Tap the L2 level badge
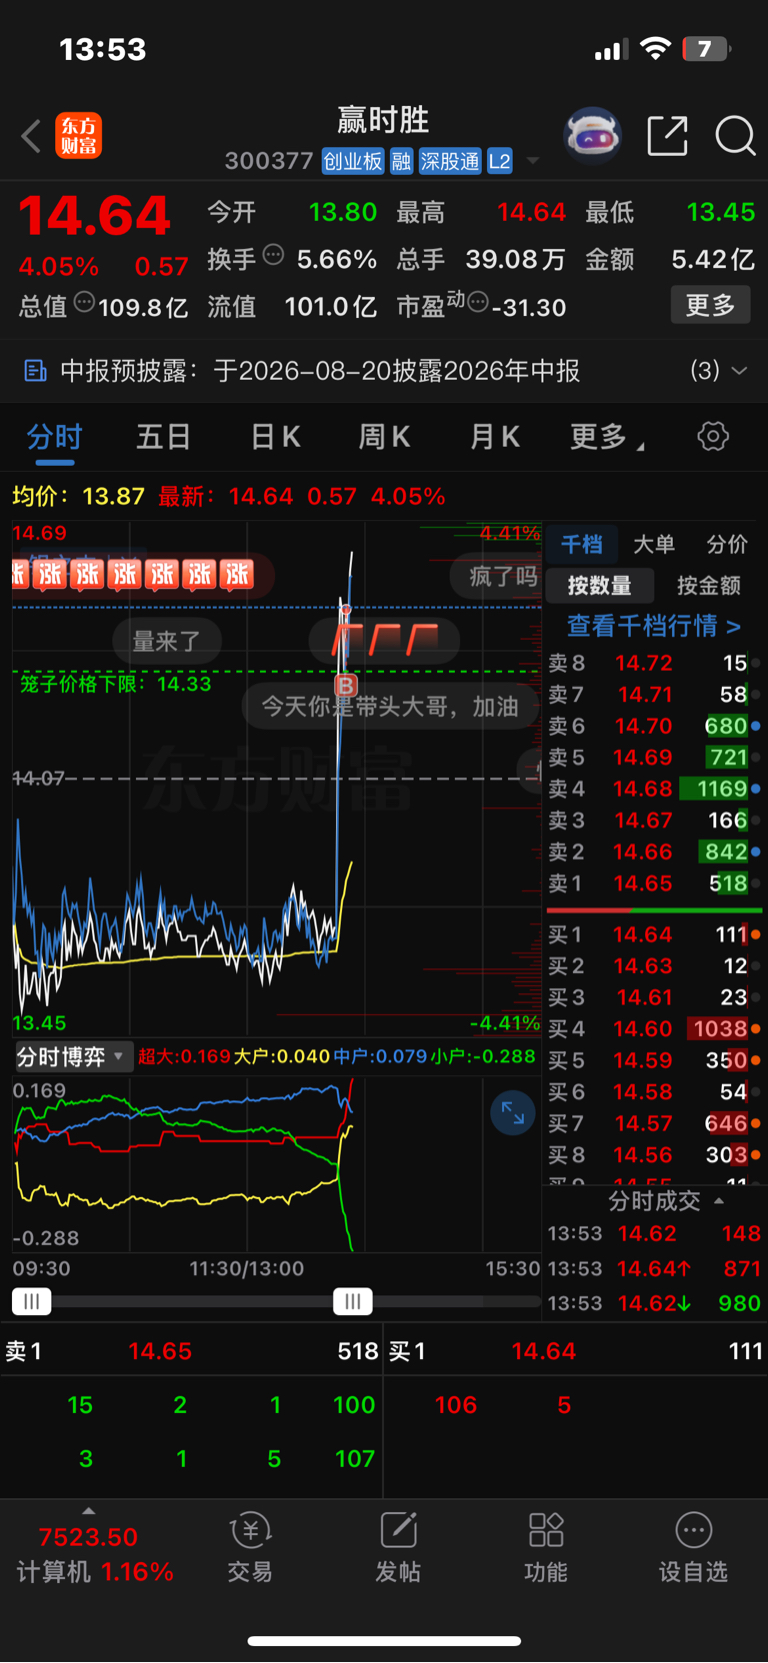Image resolution: width=768 pixels, height=1663 pixels. point(500,161)
